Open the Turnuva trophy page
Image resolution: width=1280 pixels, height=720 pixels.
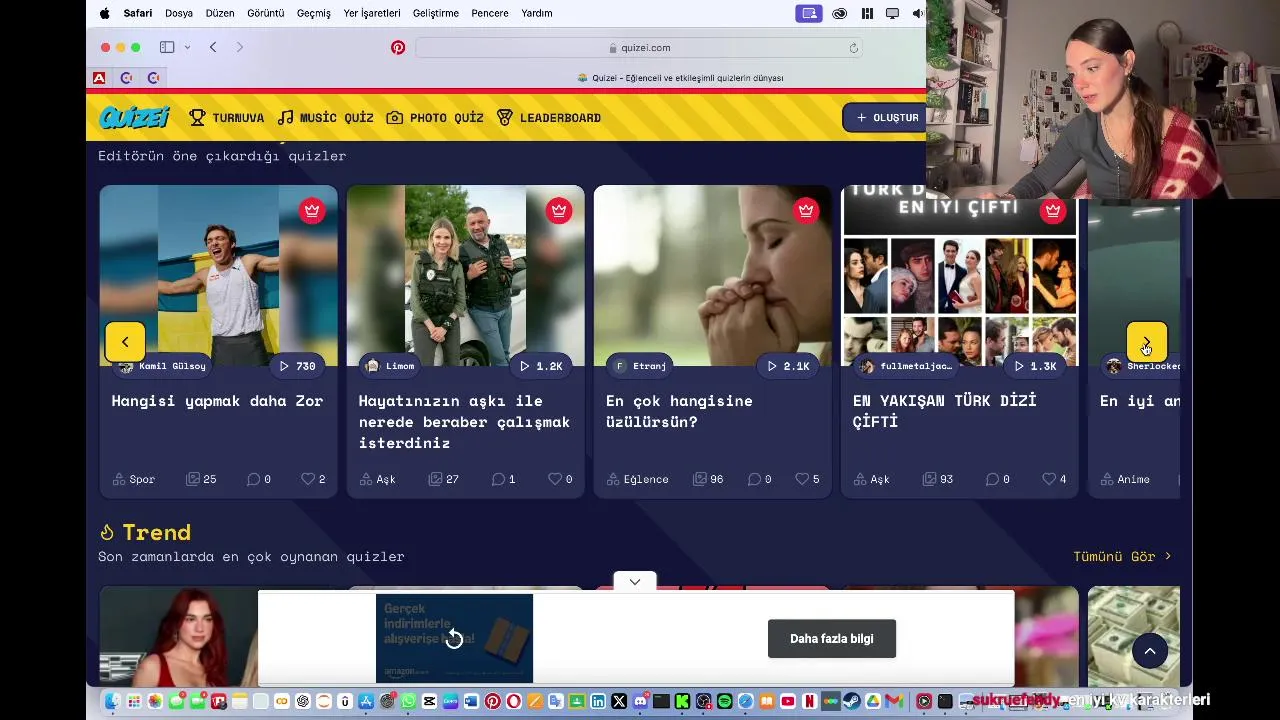pos(227,118)
